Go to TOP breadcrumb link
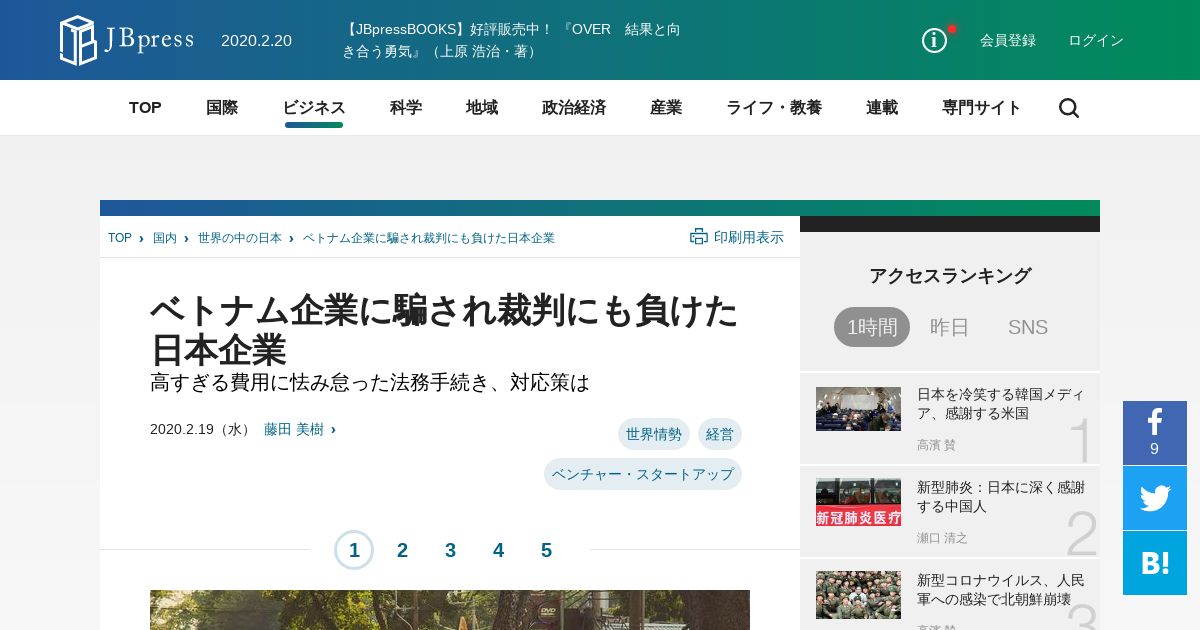 120,238
